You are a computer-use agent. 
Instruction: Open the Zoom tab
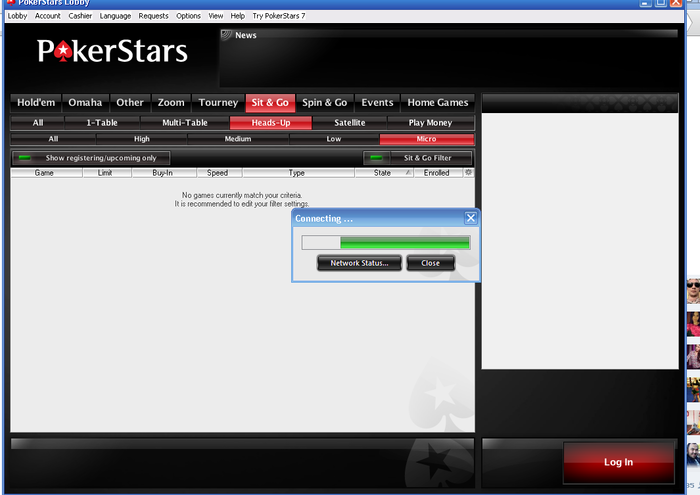coord(171,103)
